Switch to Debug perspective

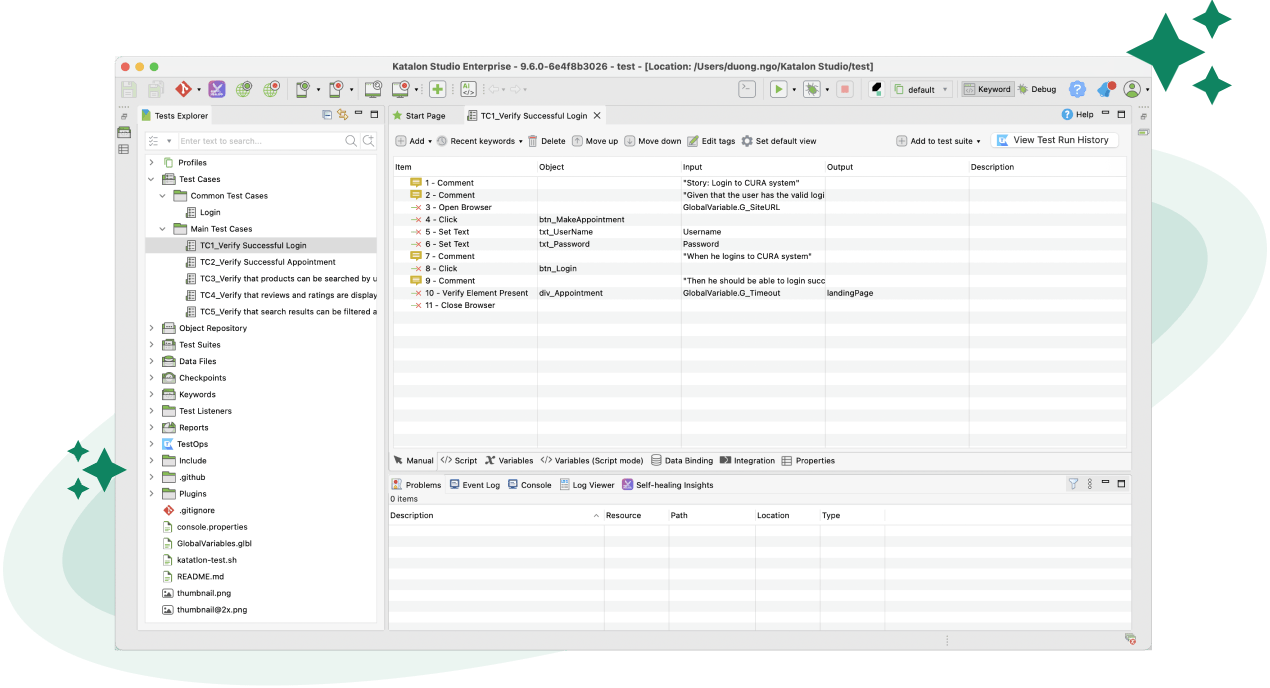(x=1037, y=89)
